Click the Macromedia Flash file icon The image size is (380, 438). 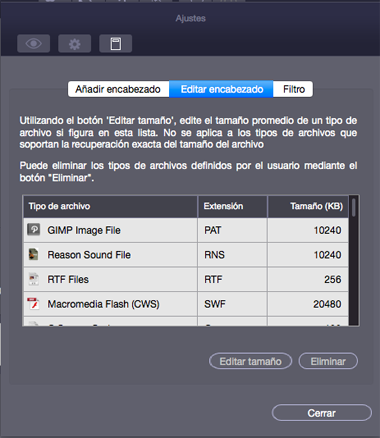(x=33, y=304)
